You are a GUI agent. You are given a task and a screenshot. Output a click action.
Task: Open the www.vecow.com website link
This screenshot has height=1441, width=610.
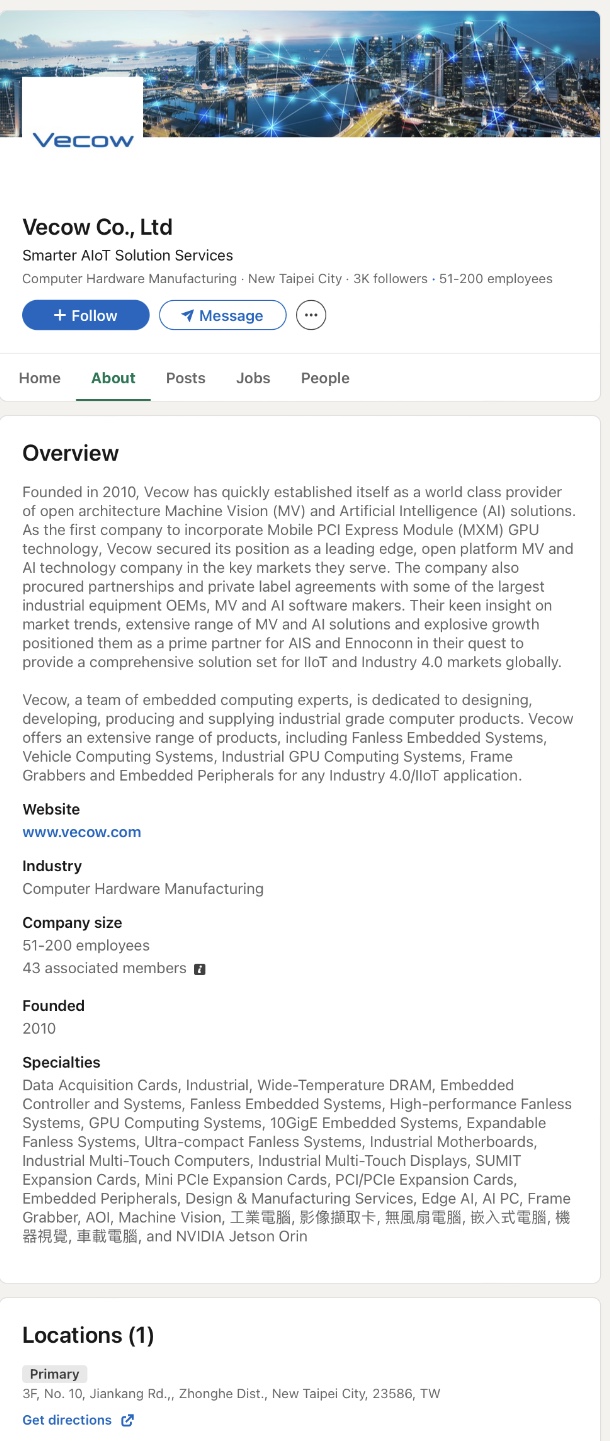click(x=82, y=832)
